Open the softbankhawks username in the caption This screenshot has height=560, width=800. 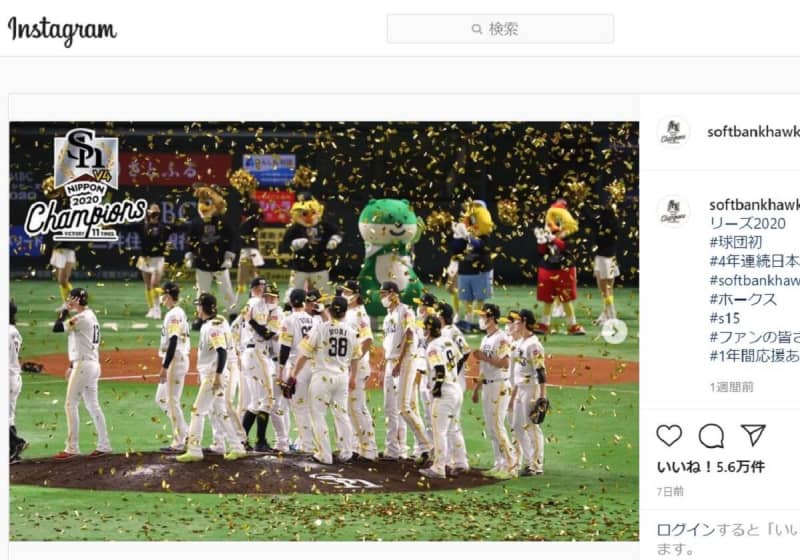tap(754, 205)
